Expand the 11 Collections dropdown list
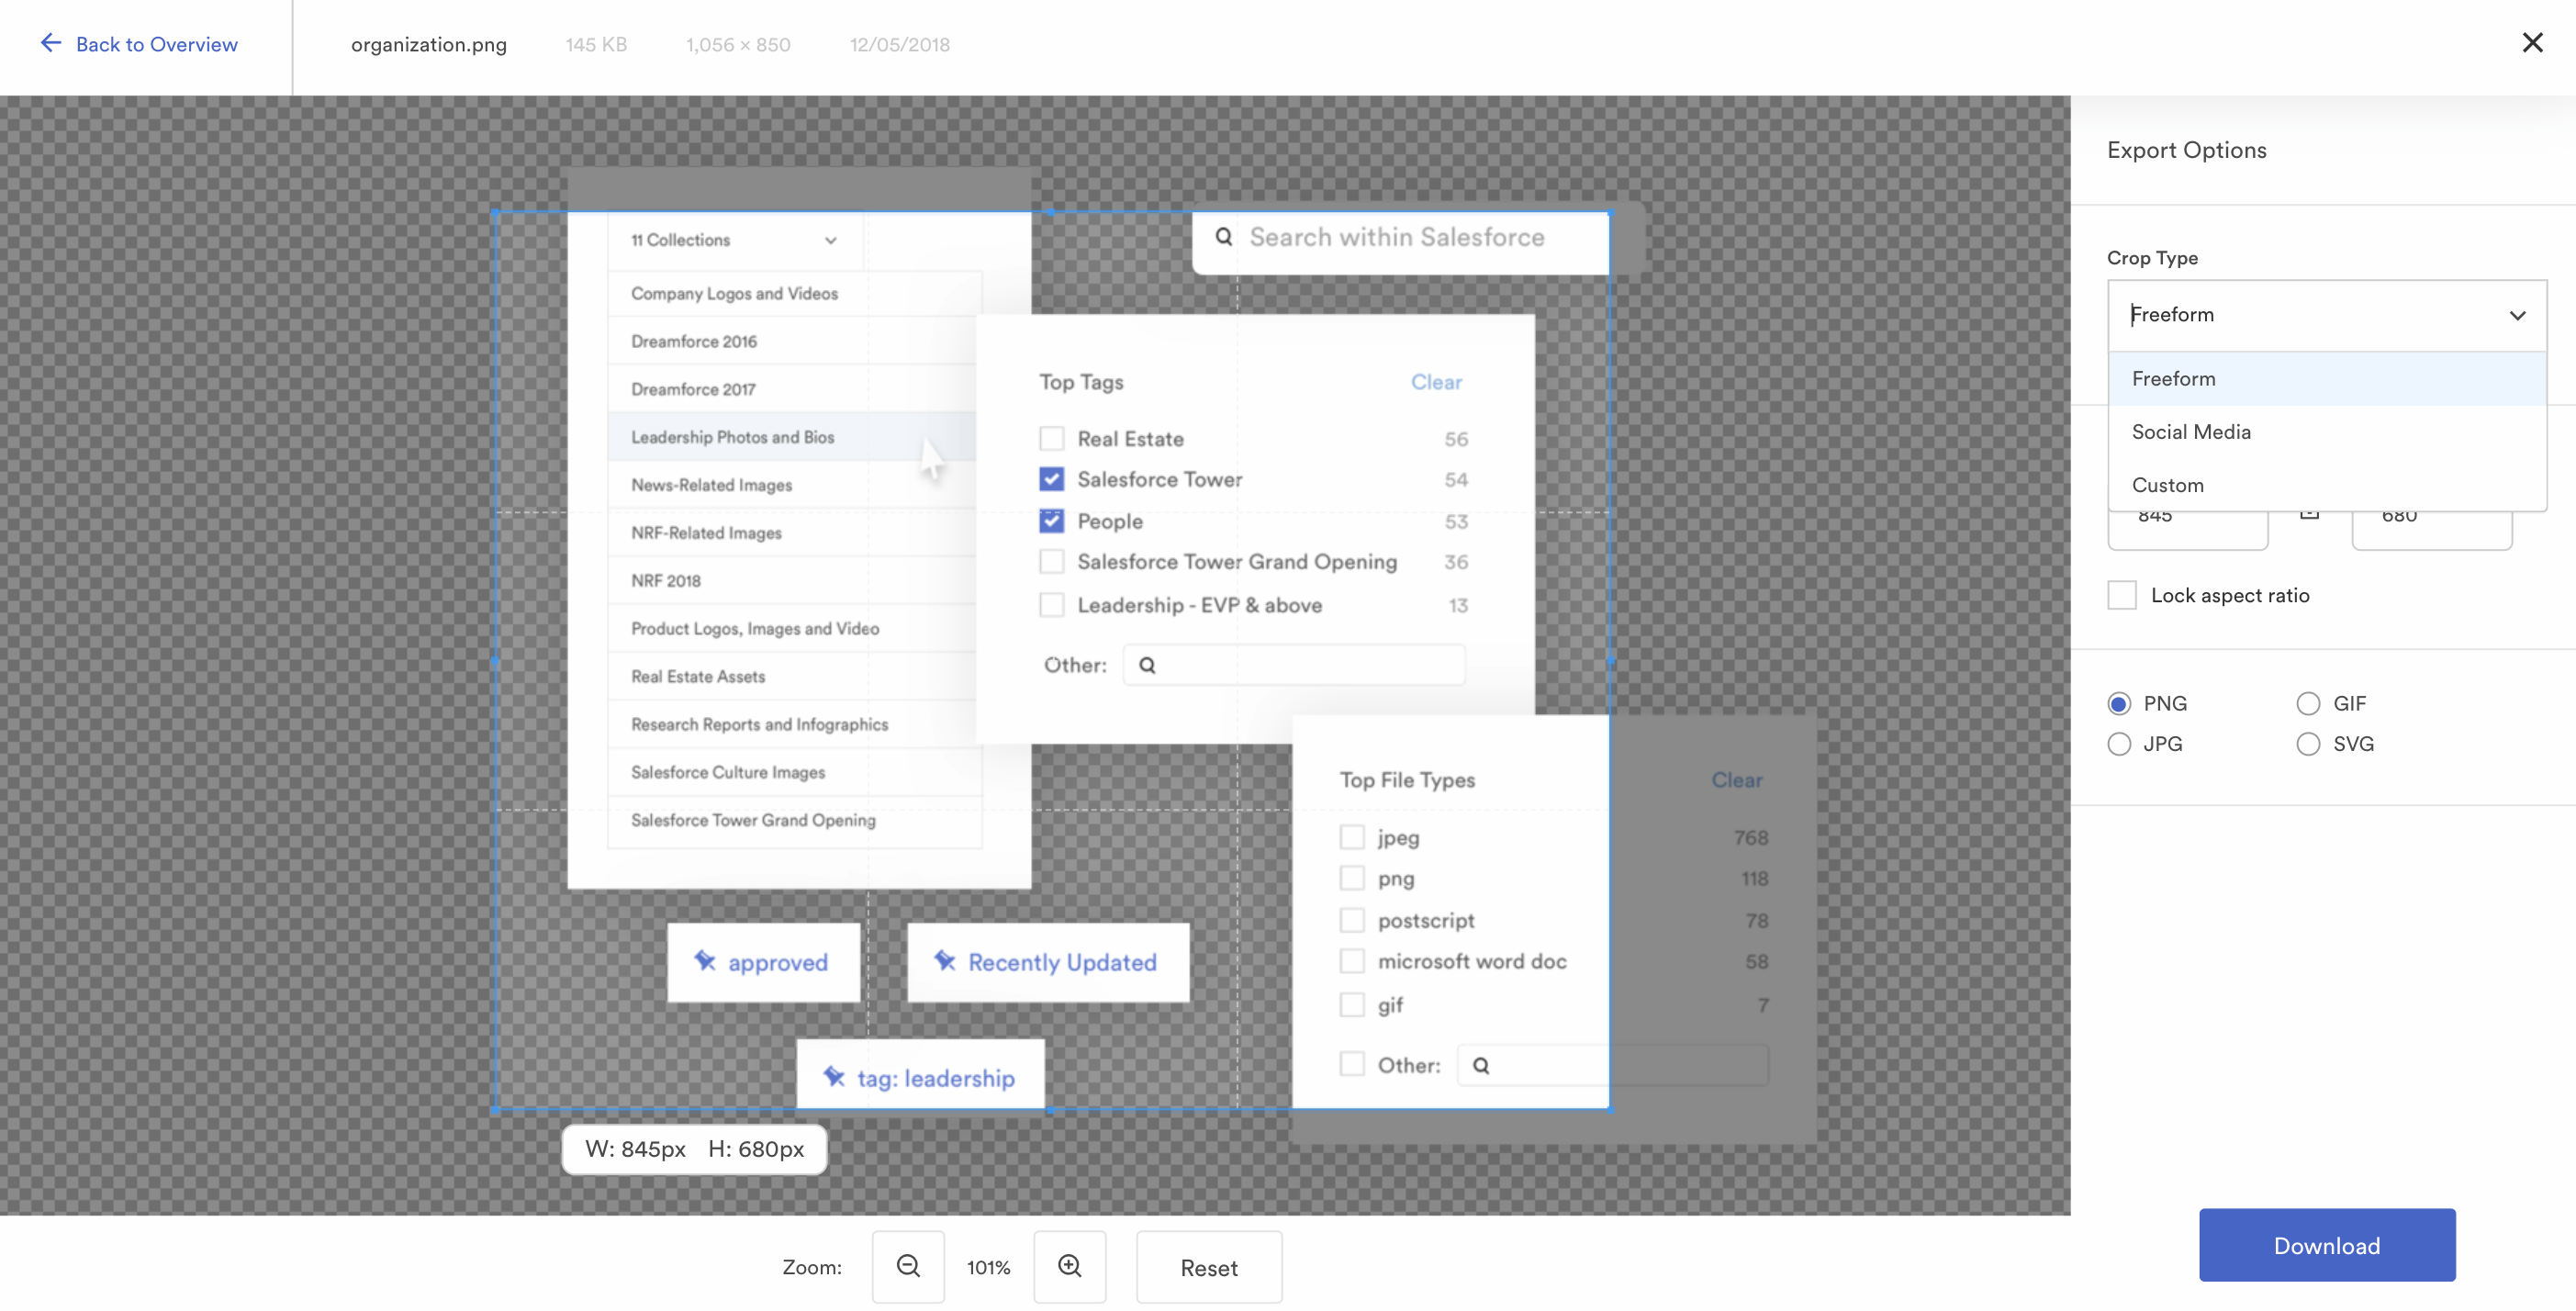Screen dimensions: 2576x1311 (x=733, y=239)
